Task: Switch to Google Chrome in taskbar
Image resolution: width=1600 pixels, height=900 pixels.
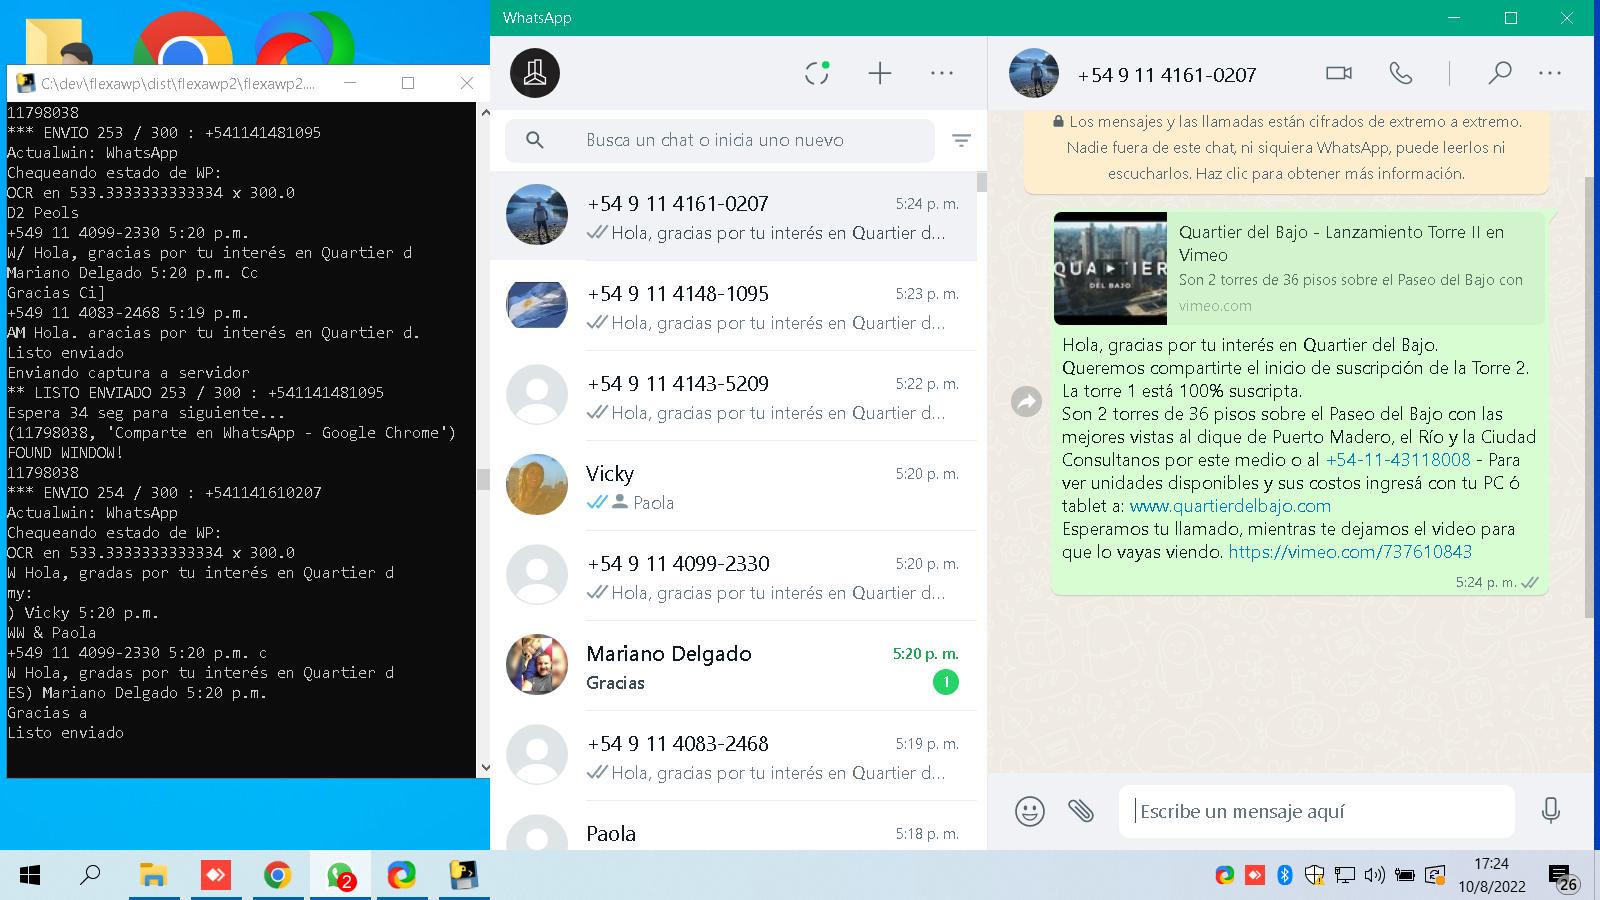Action: [x=277, y=876]
